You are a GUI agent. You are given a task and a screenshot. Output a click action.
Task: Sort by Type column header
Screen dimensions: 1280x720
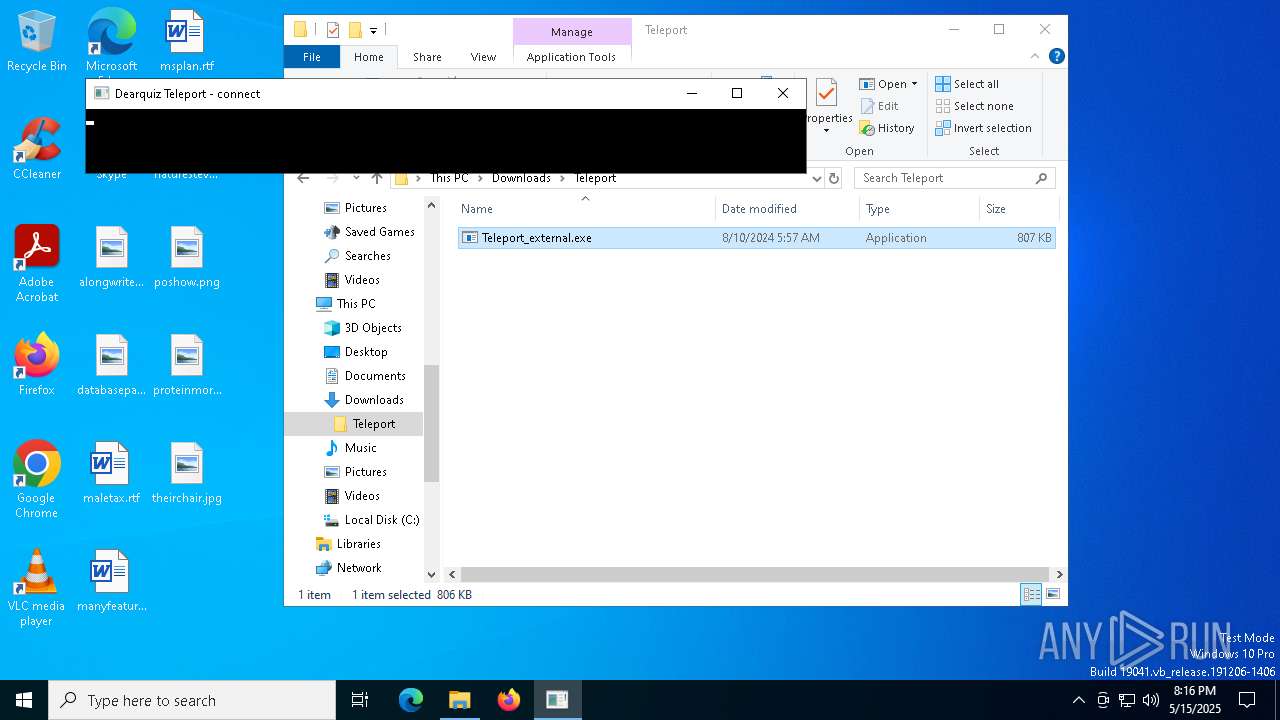[x=919, y=209]
